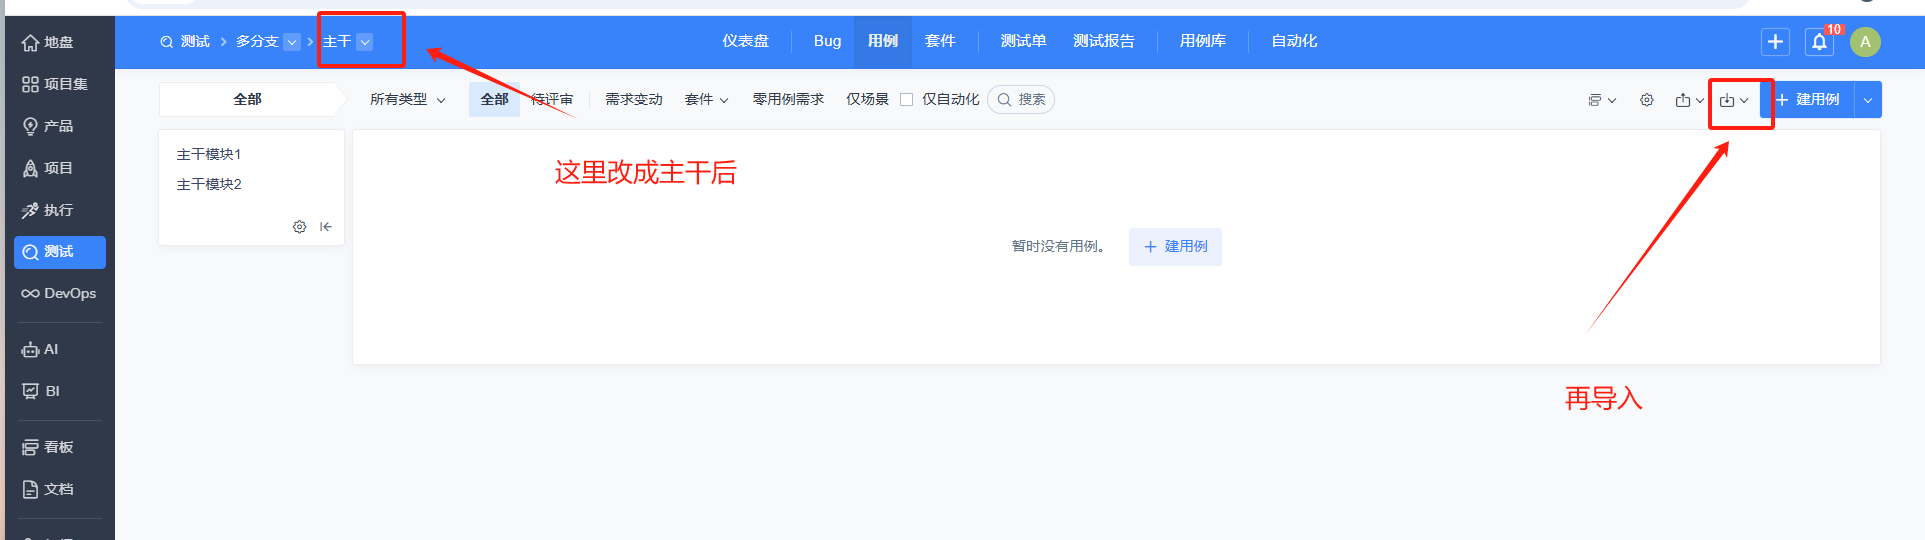
Task: Toggle the 仅自动化 checkbox
Action: click(907, 99)
